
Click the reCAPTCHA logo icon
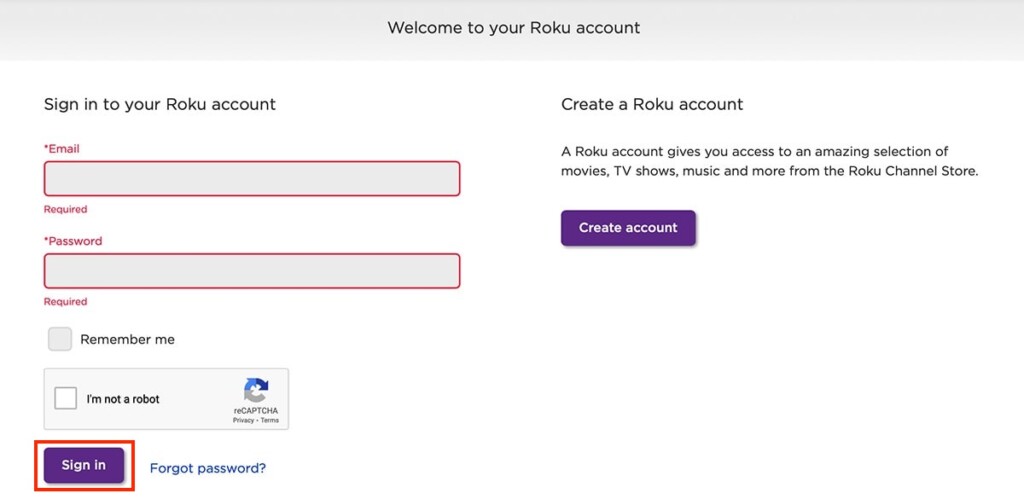256,391
